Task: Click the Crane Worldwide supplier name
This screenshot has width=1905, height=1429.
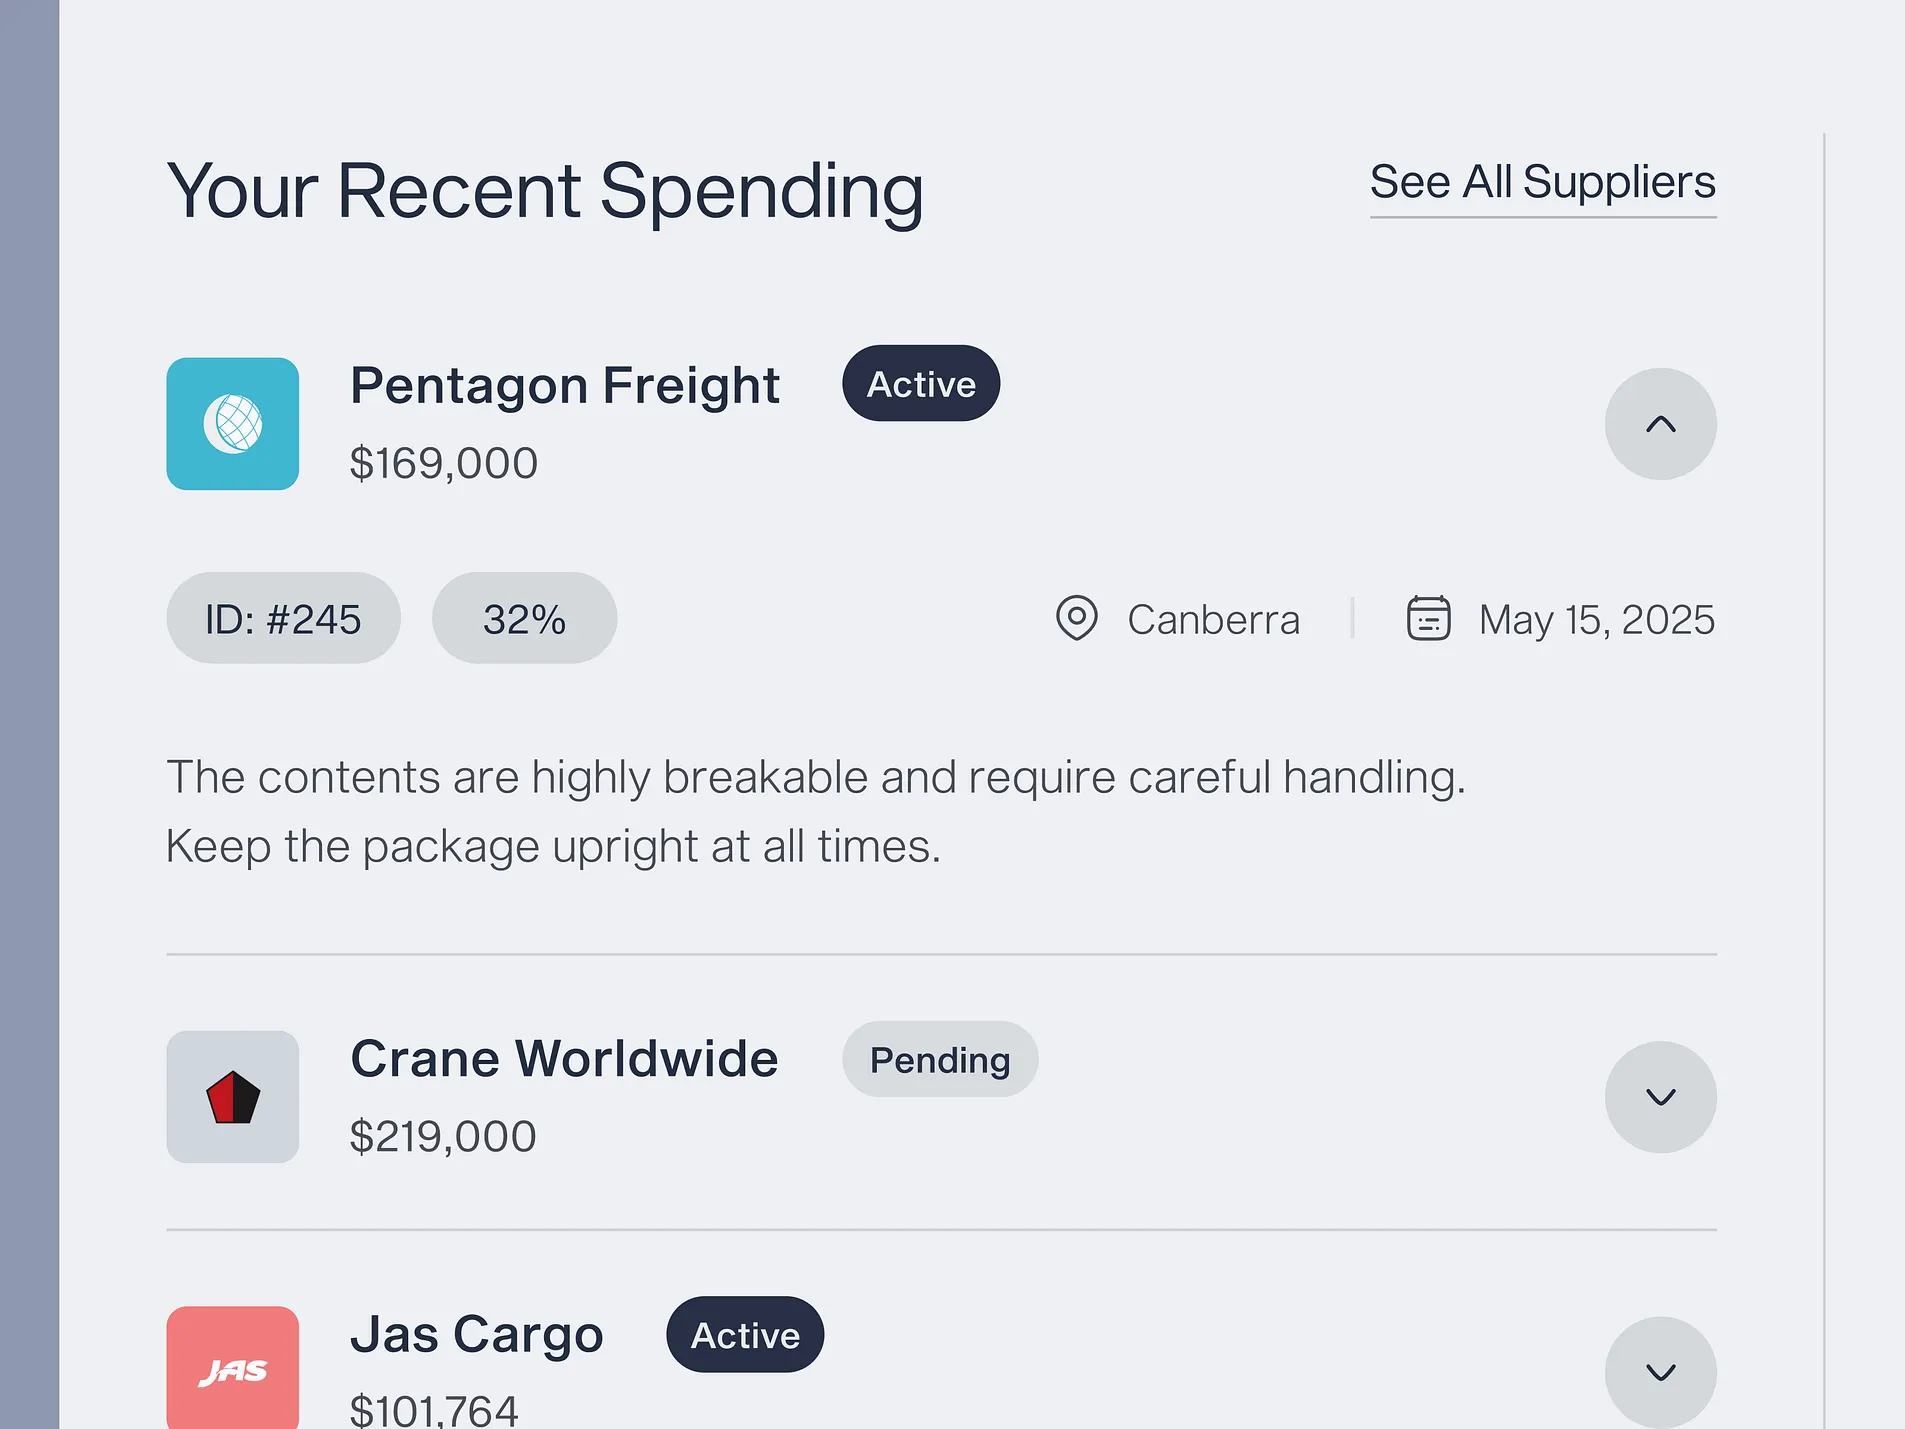Action: (564, 1059)
